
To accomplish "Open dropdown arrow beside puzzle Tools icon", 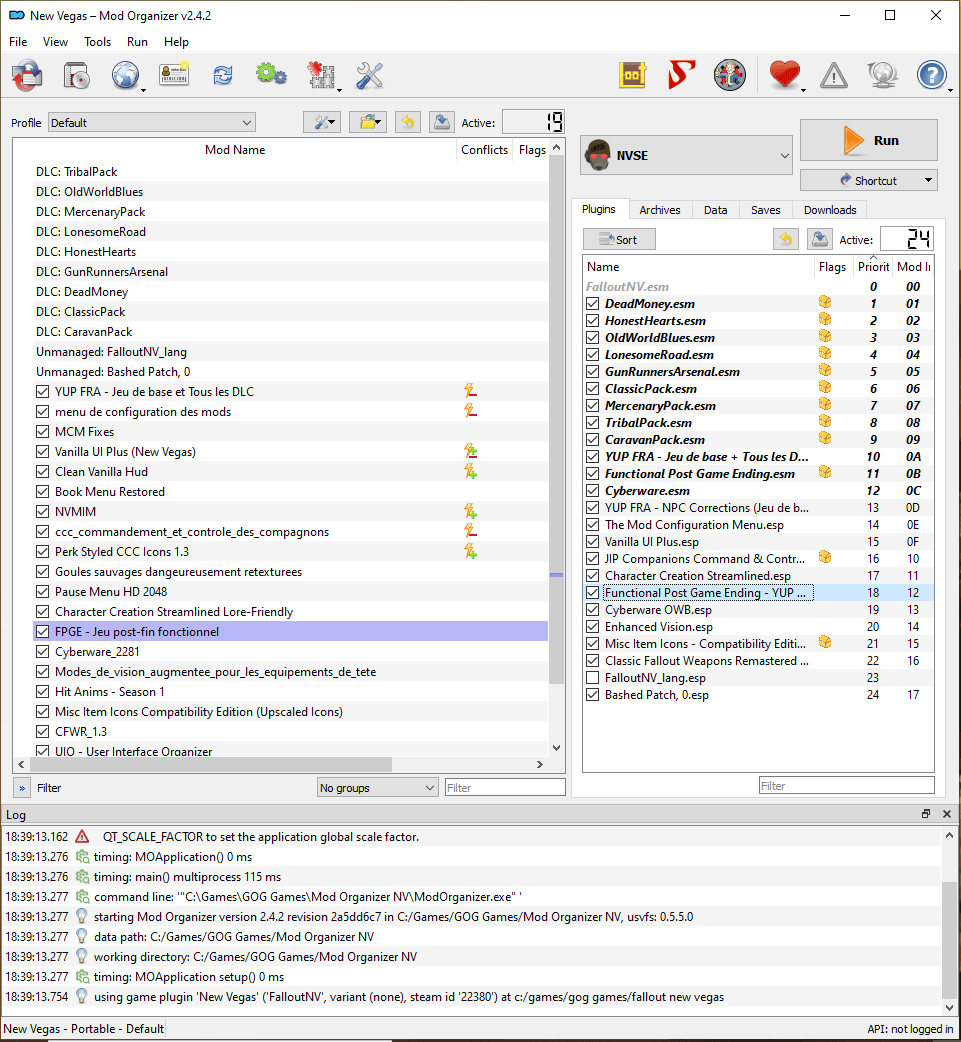I will click(340, 89).
